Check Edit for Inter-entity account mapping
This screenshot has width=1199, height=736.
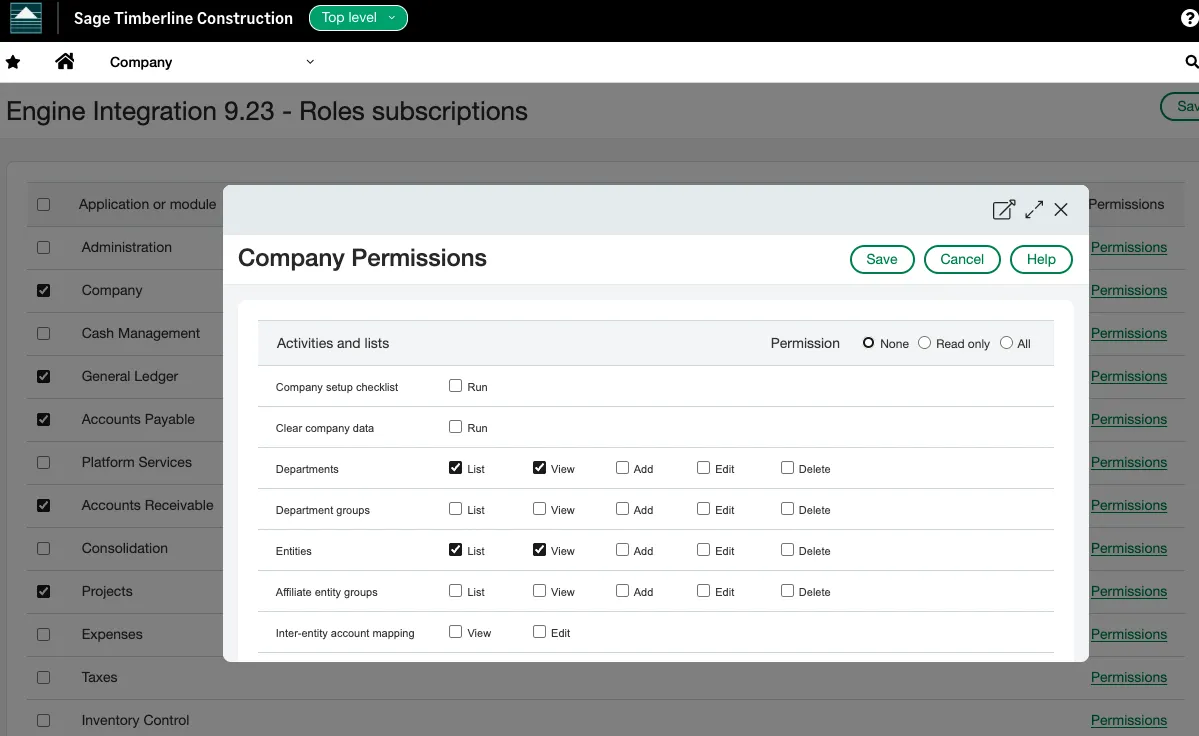pyautogui.click(x=540, y=631)
